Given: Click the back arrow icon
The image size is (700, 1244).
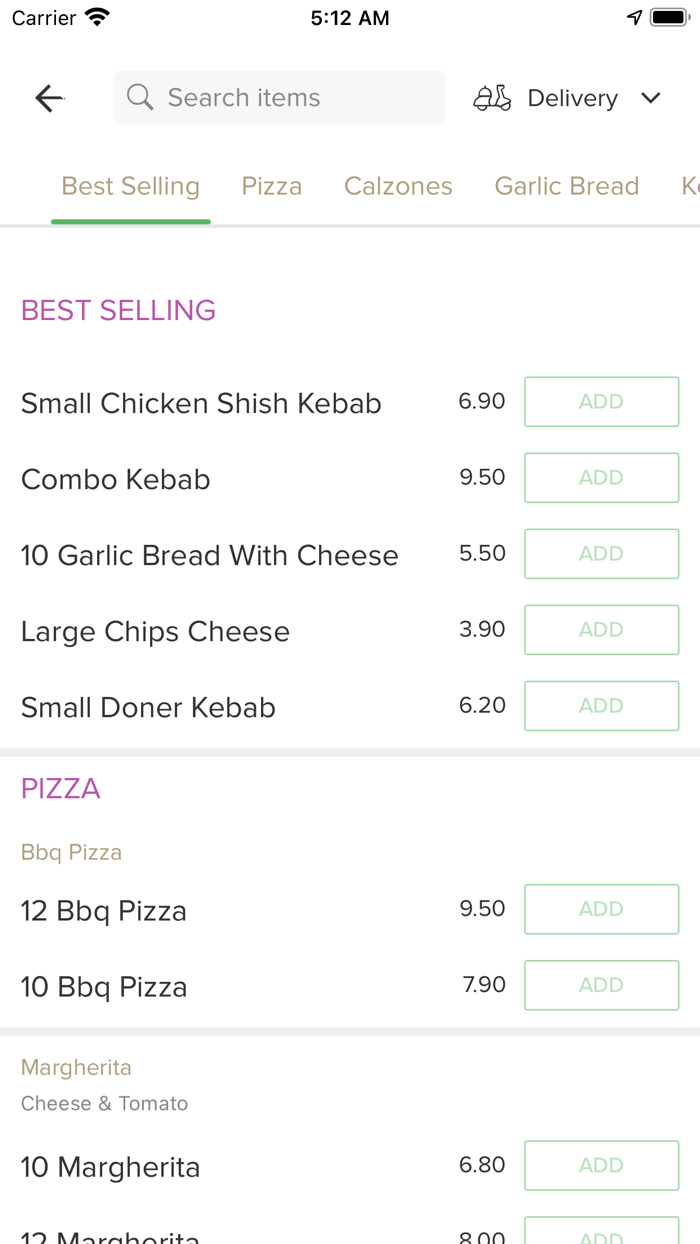Looking at the screenshot, I should click(48, 97).
